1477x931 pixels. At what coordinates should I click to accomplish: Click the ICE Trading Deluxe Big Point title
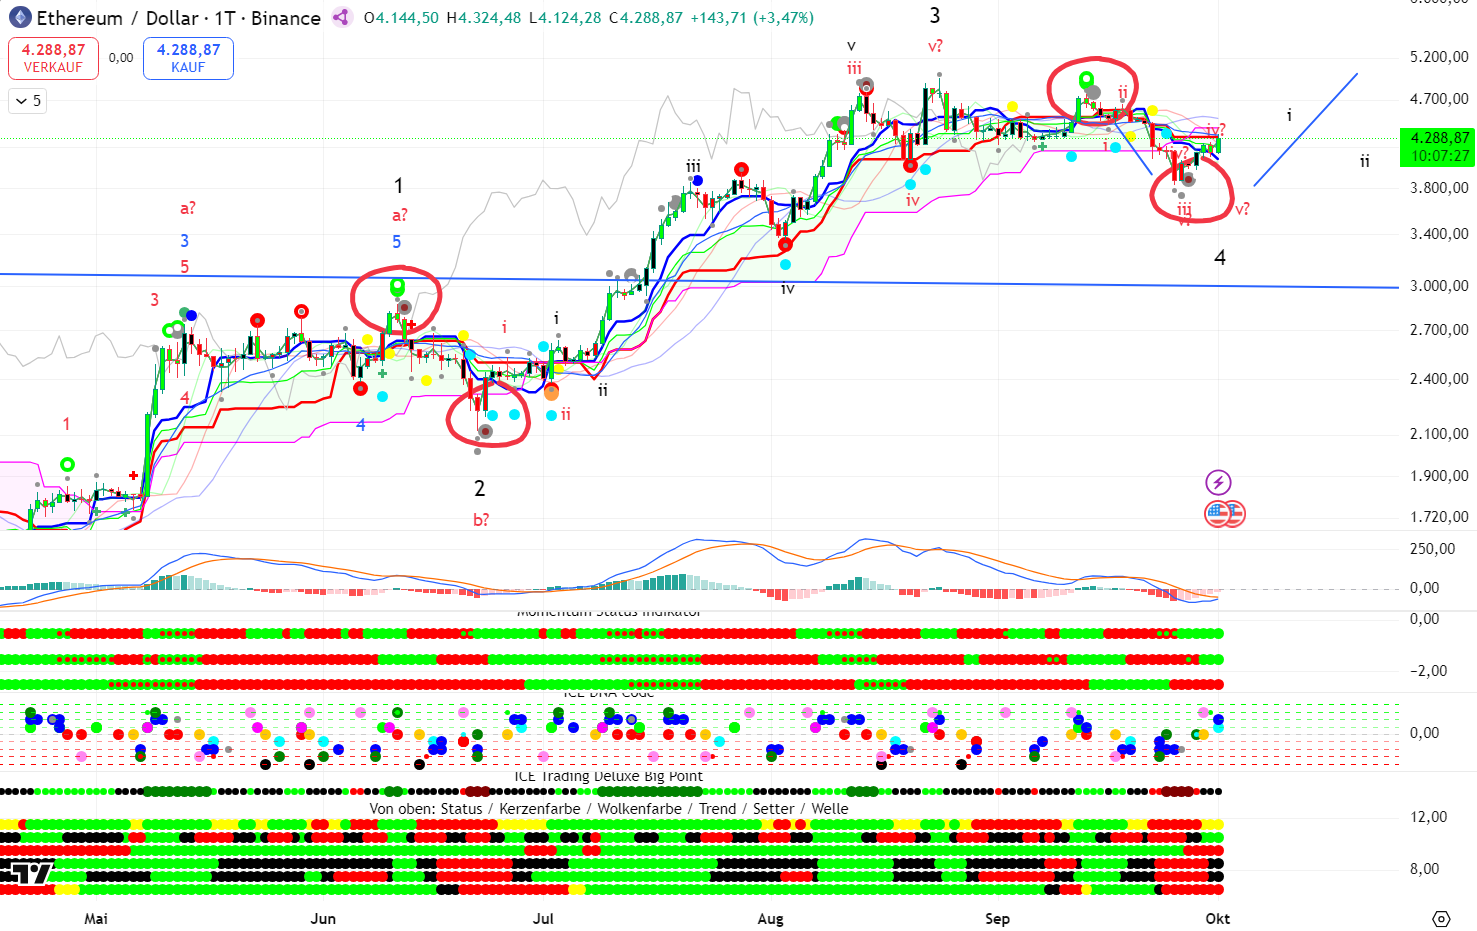coord(608,776)
